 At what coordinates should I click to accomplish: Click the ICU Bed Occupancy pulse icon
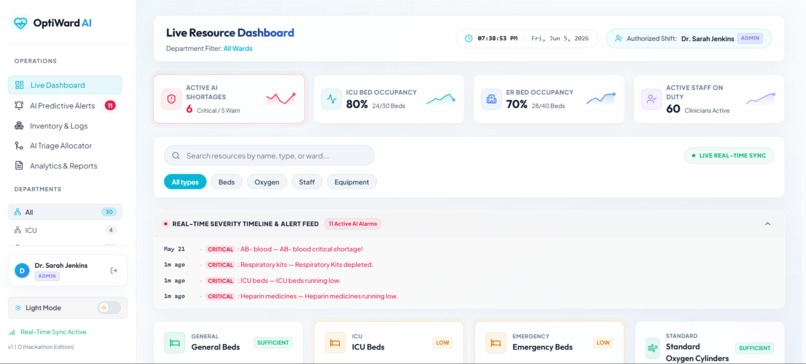click(332, 99)
